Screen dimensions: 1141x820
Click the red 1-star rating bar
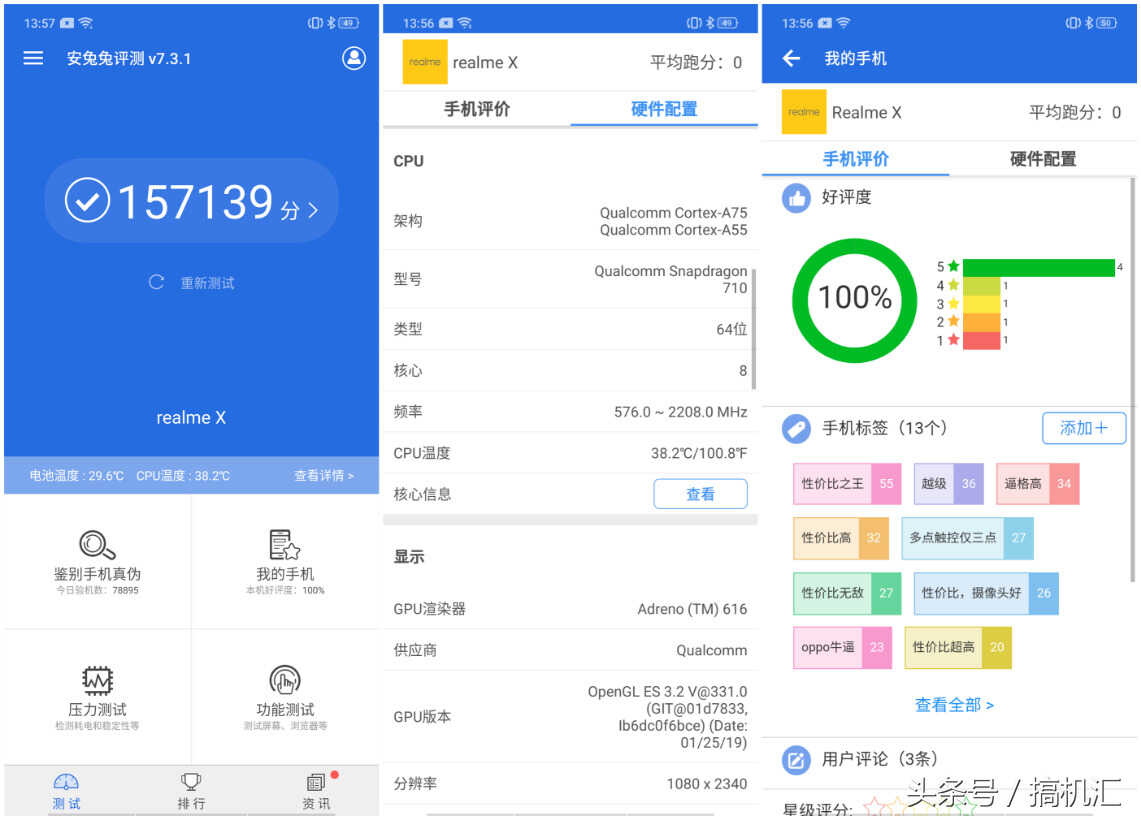pyautogui.click(x=981, y=341)
